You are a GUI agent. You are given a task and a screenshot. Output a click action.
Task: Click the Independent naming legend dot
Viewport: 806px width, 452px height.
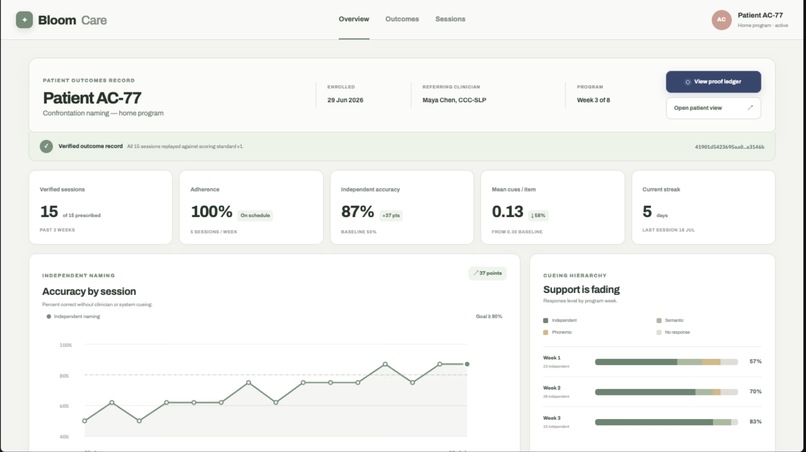(x=49, y=317)
